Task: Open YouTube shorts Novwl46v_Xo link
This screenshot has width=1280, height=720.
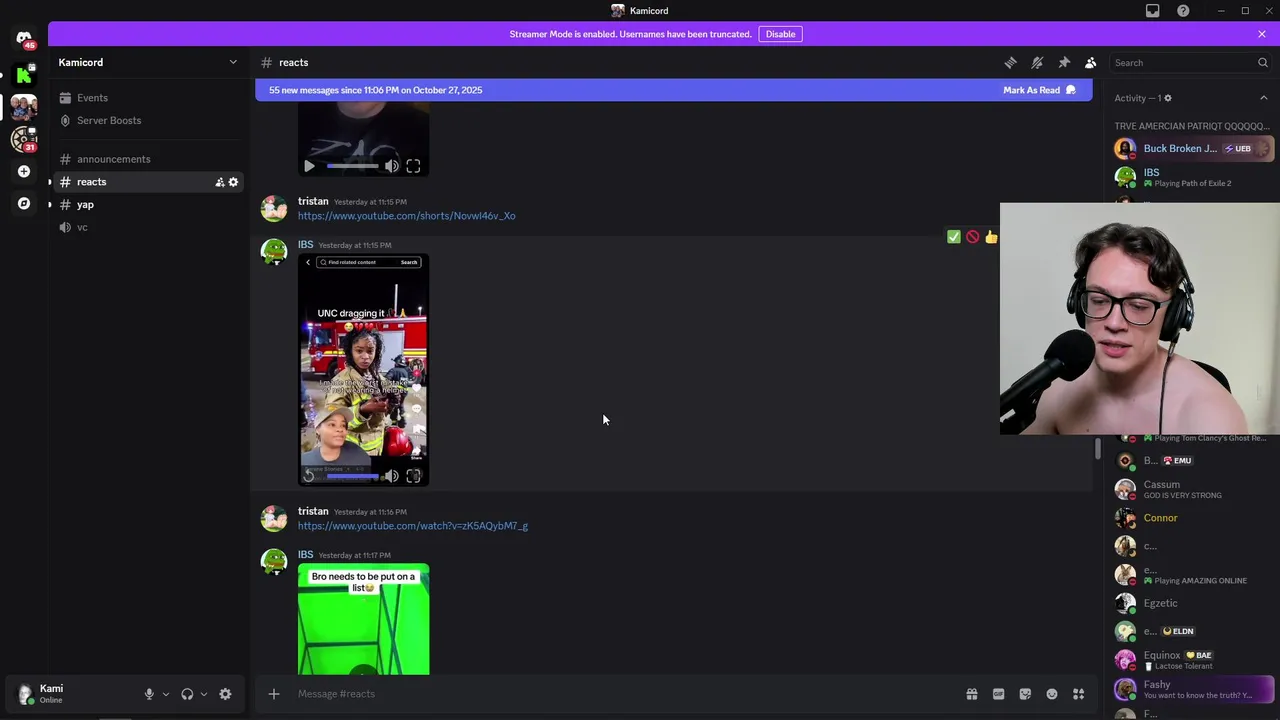Action: [x=406, y=216]
